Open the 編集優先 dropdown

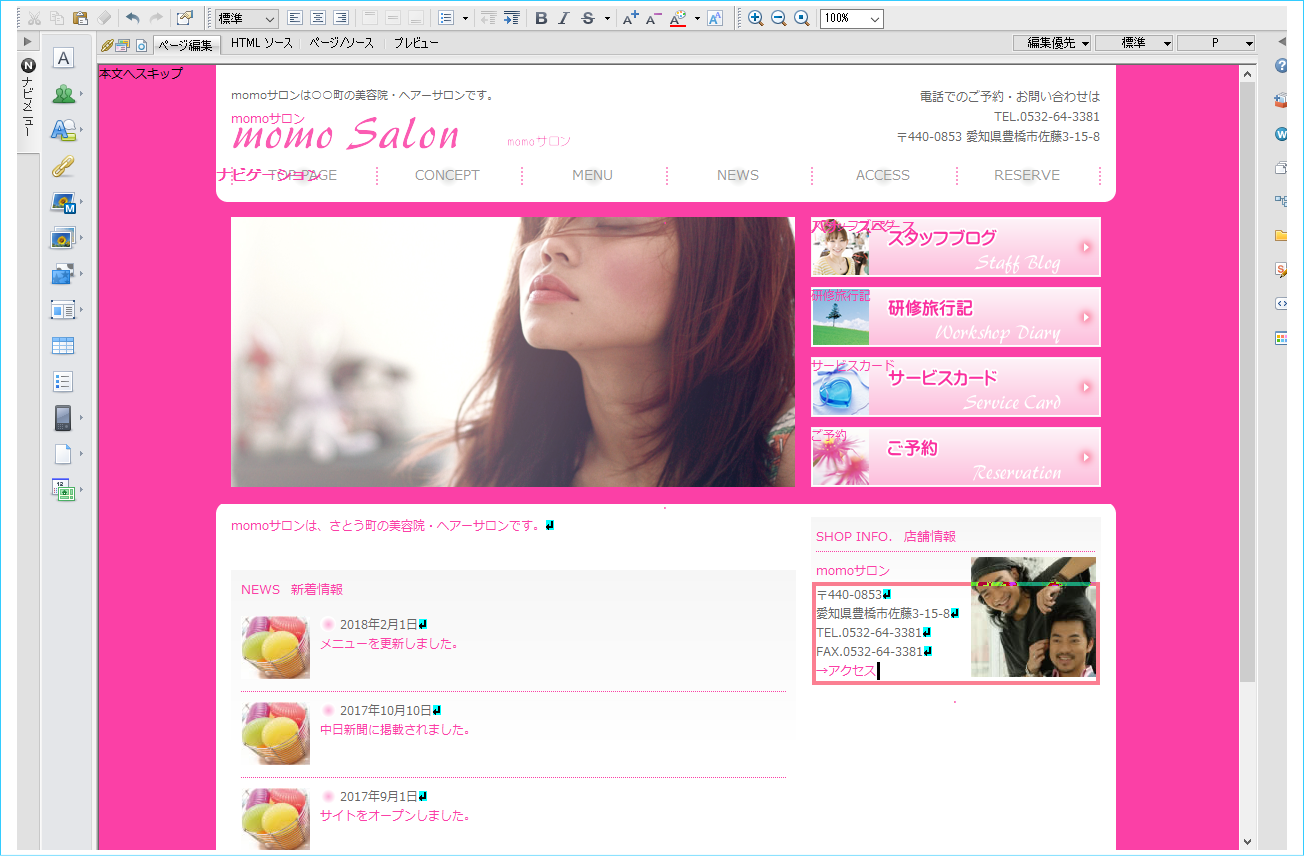[x=1051, y=43]
